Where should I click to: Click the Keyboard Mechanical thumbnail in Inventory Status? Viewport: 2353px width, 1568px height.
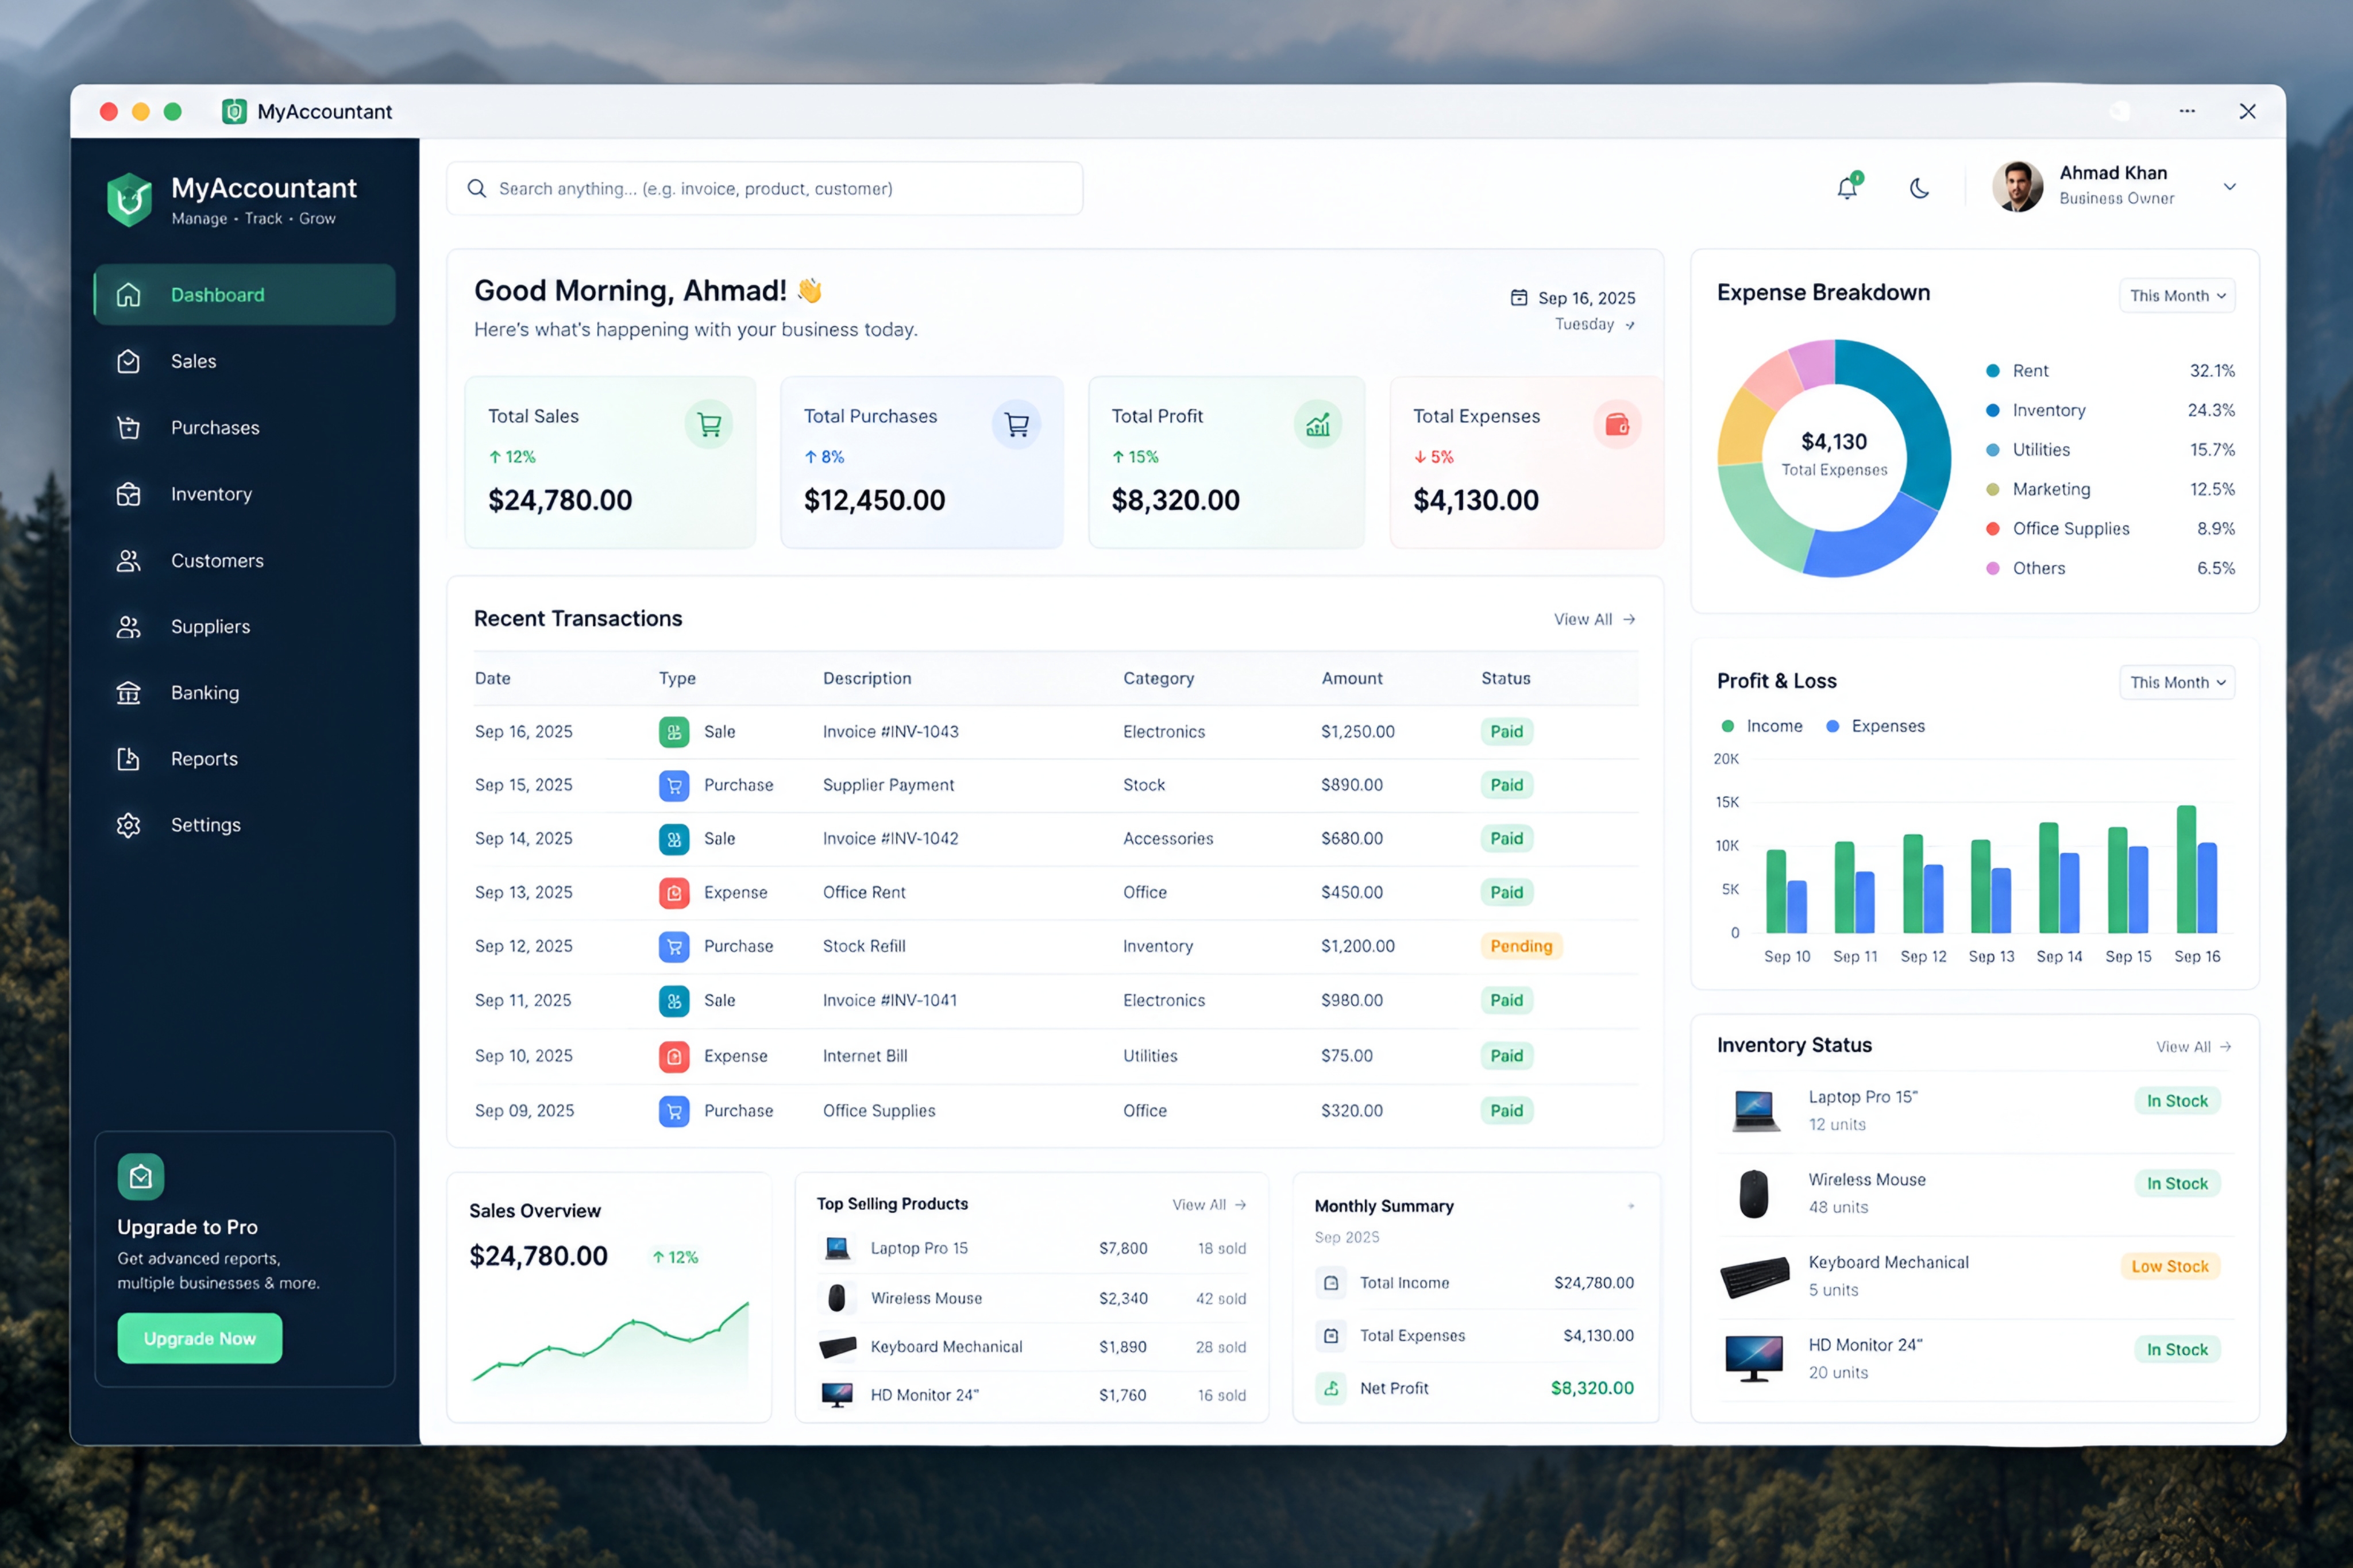(x=1754, y=1277)
